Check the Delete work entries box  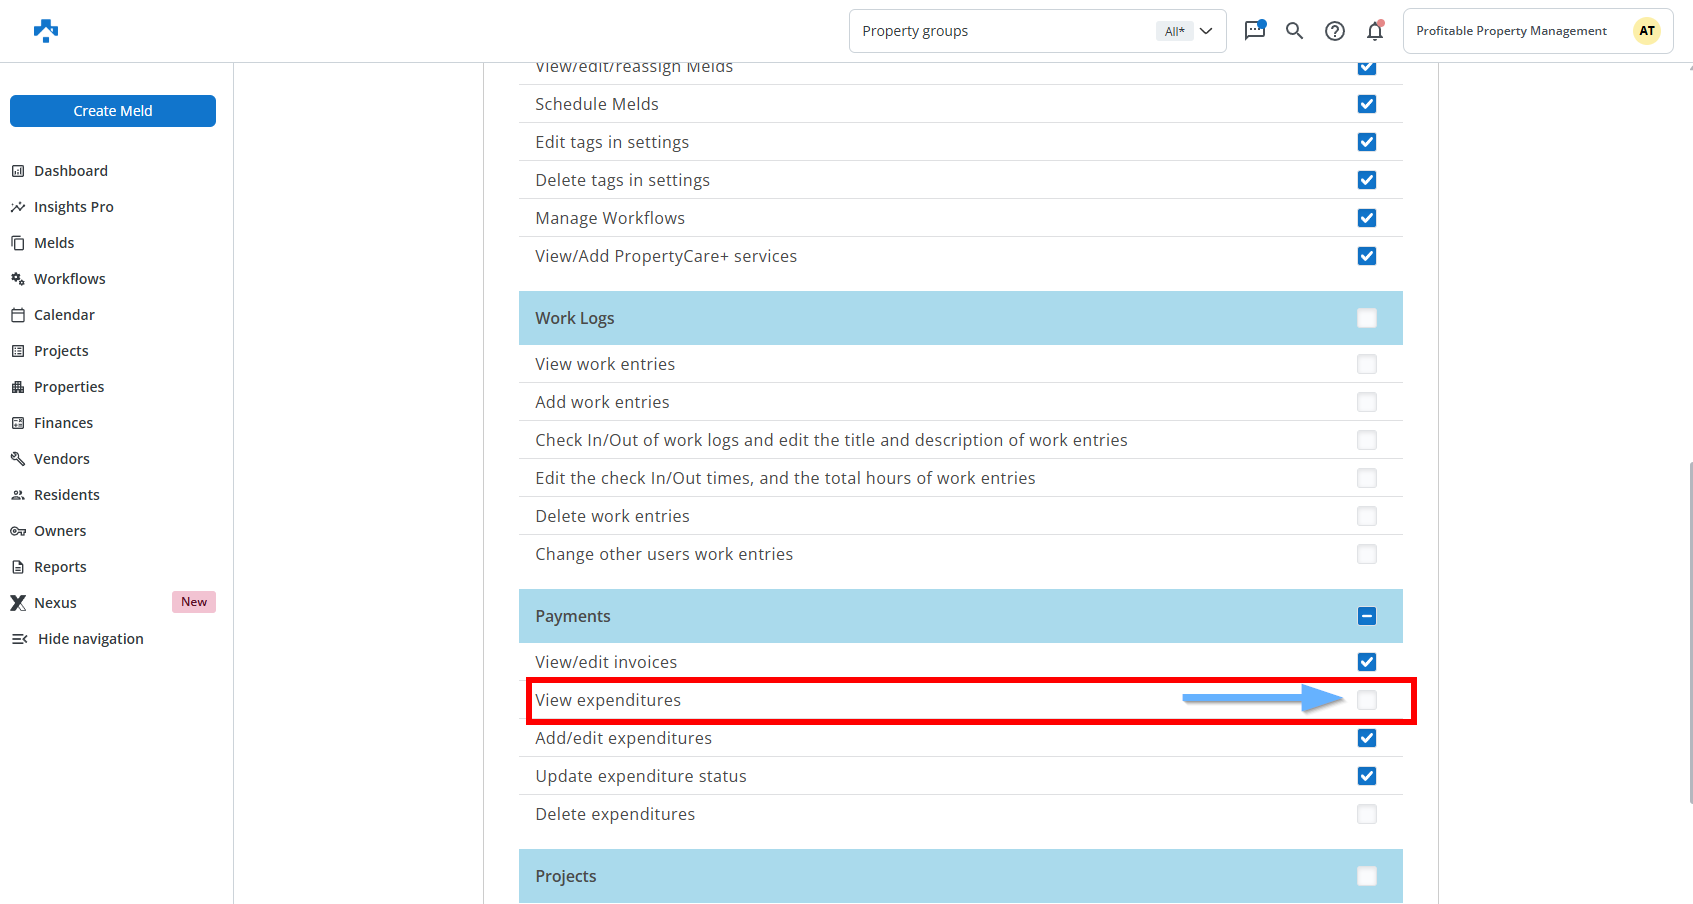pyautogui.click(x=1366, y=516)
